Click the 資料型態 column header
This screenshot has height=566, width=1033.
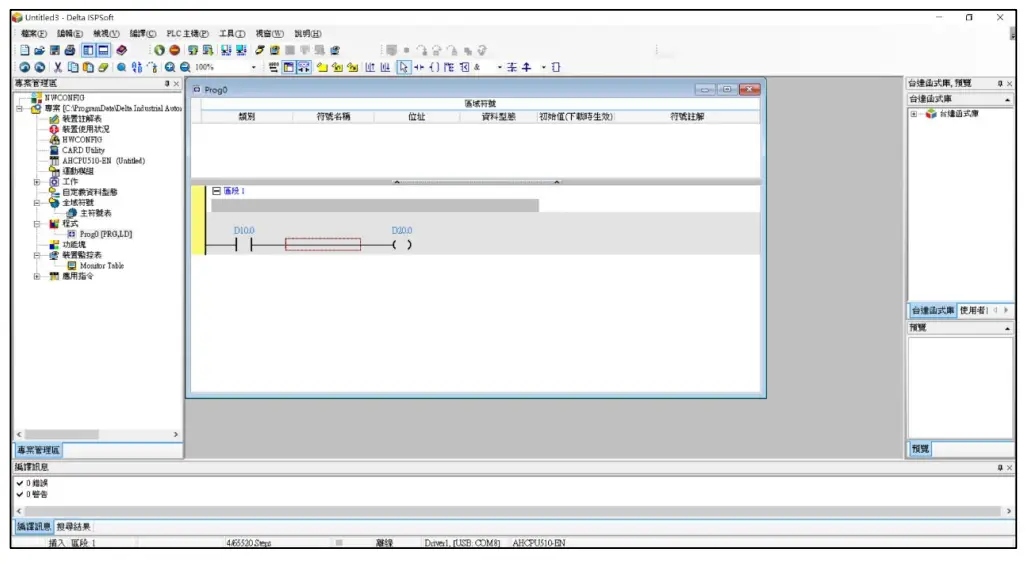click(498, 117)
